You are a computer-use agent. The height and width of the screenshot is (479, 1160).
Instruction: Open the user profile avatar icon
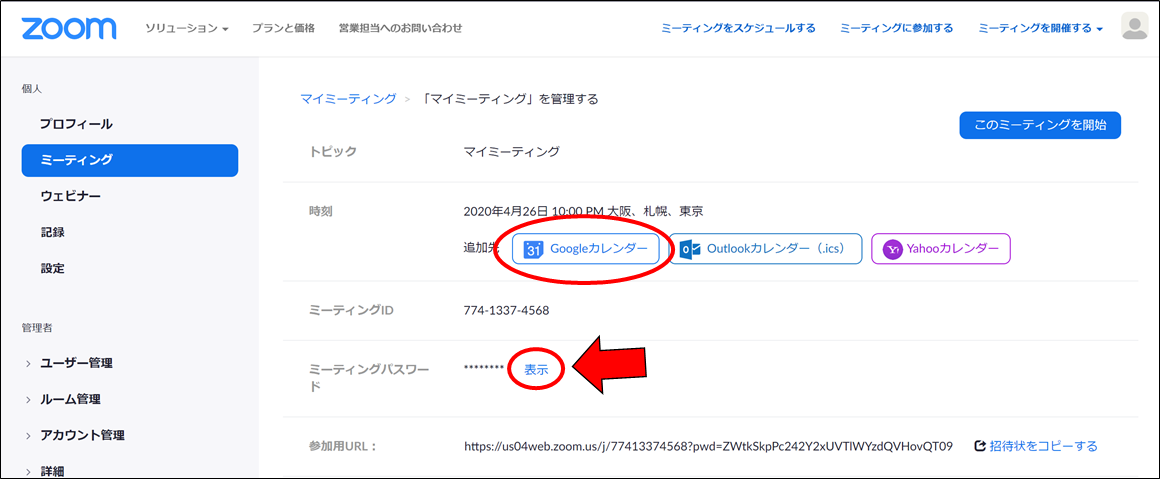click(x=1134, y=28)
